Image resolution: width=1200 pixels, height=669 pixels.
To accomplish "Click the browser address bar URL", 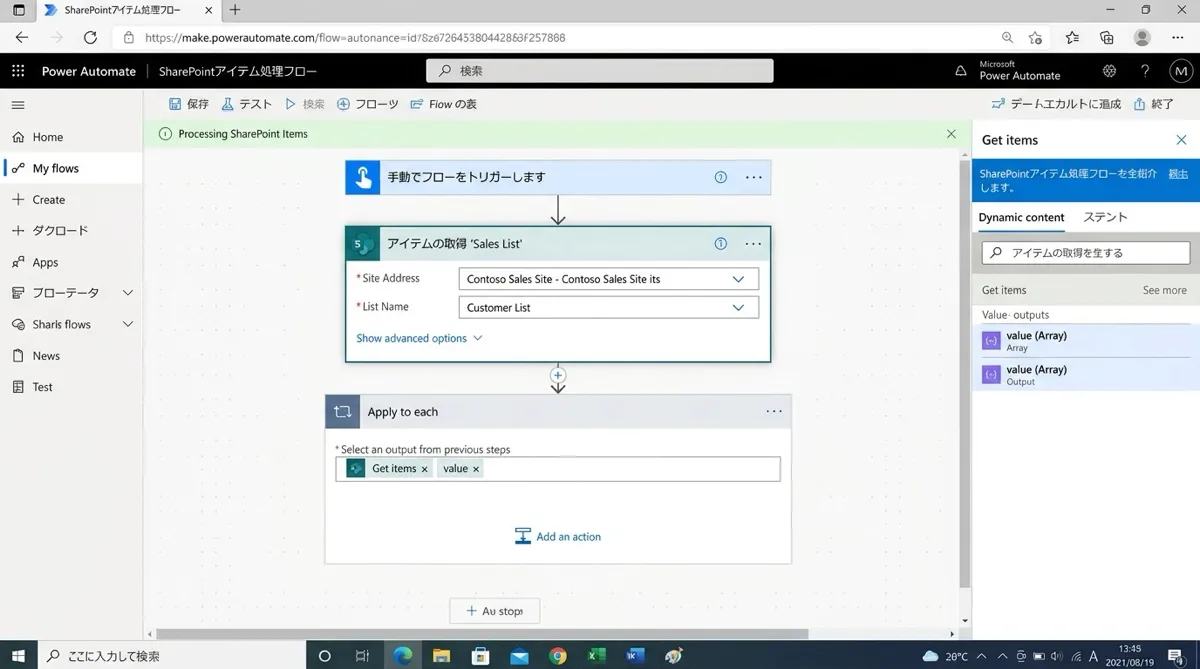I will click(x=355, y=38).
